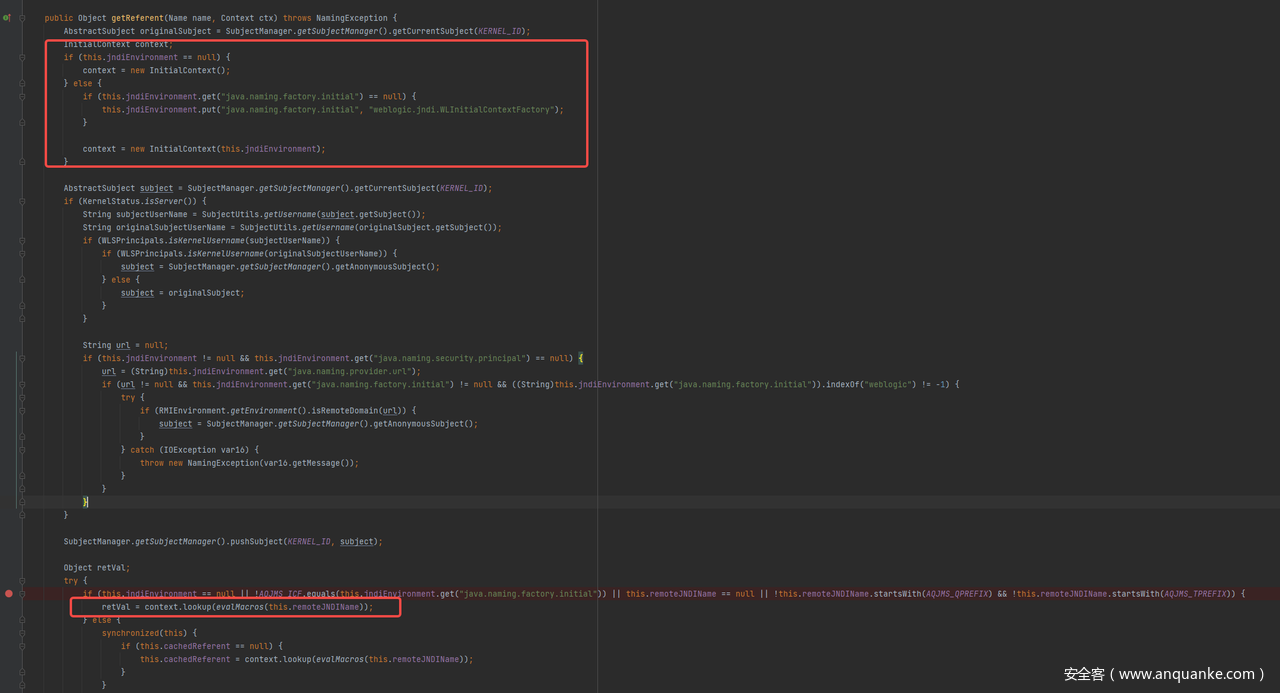
Task: Collapse the isKernelUsername(originalSubjectUserName) if block
Action: 22,253
